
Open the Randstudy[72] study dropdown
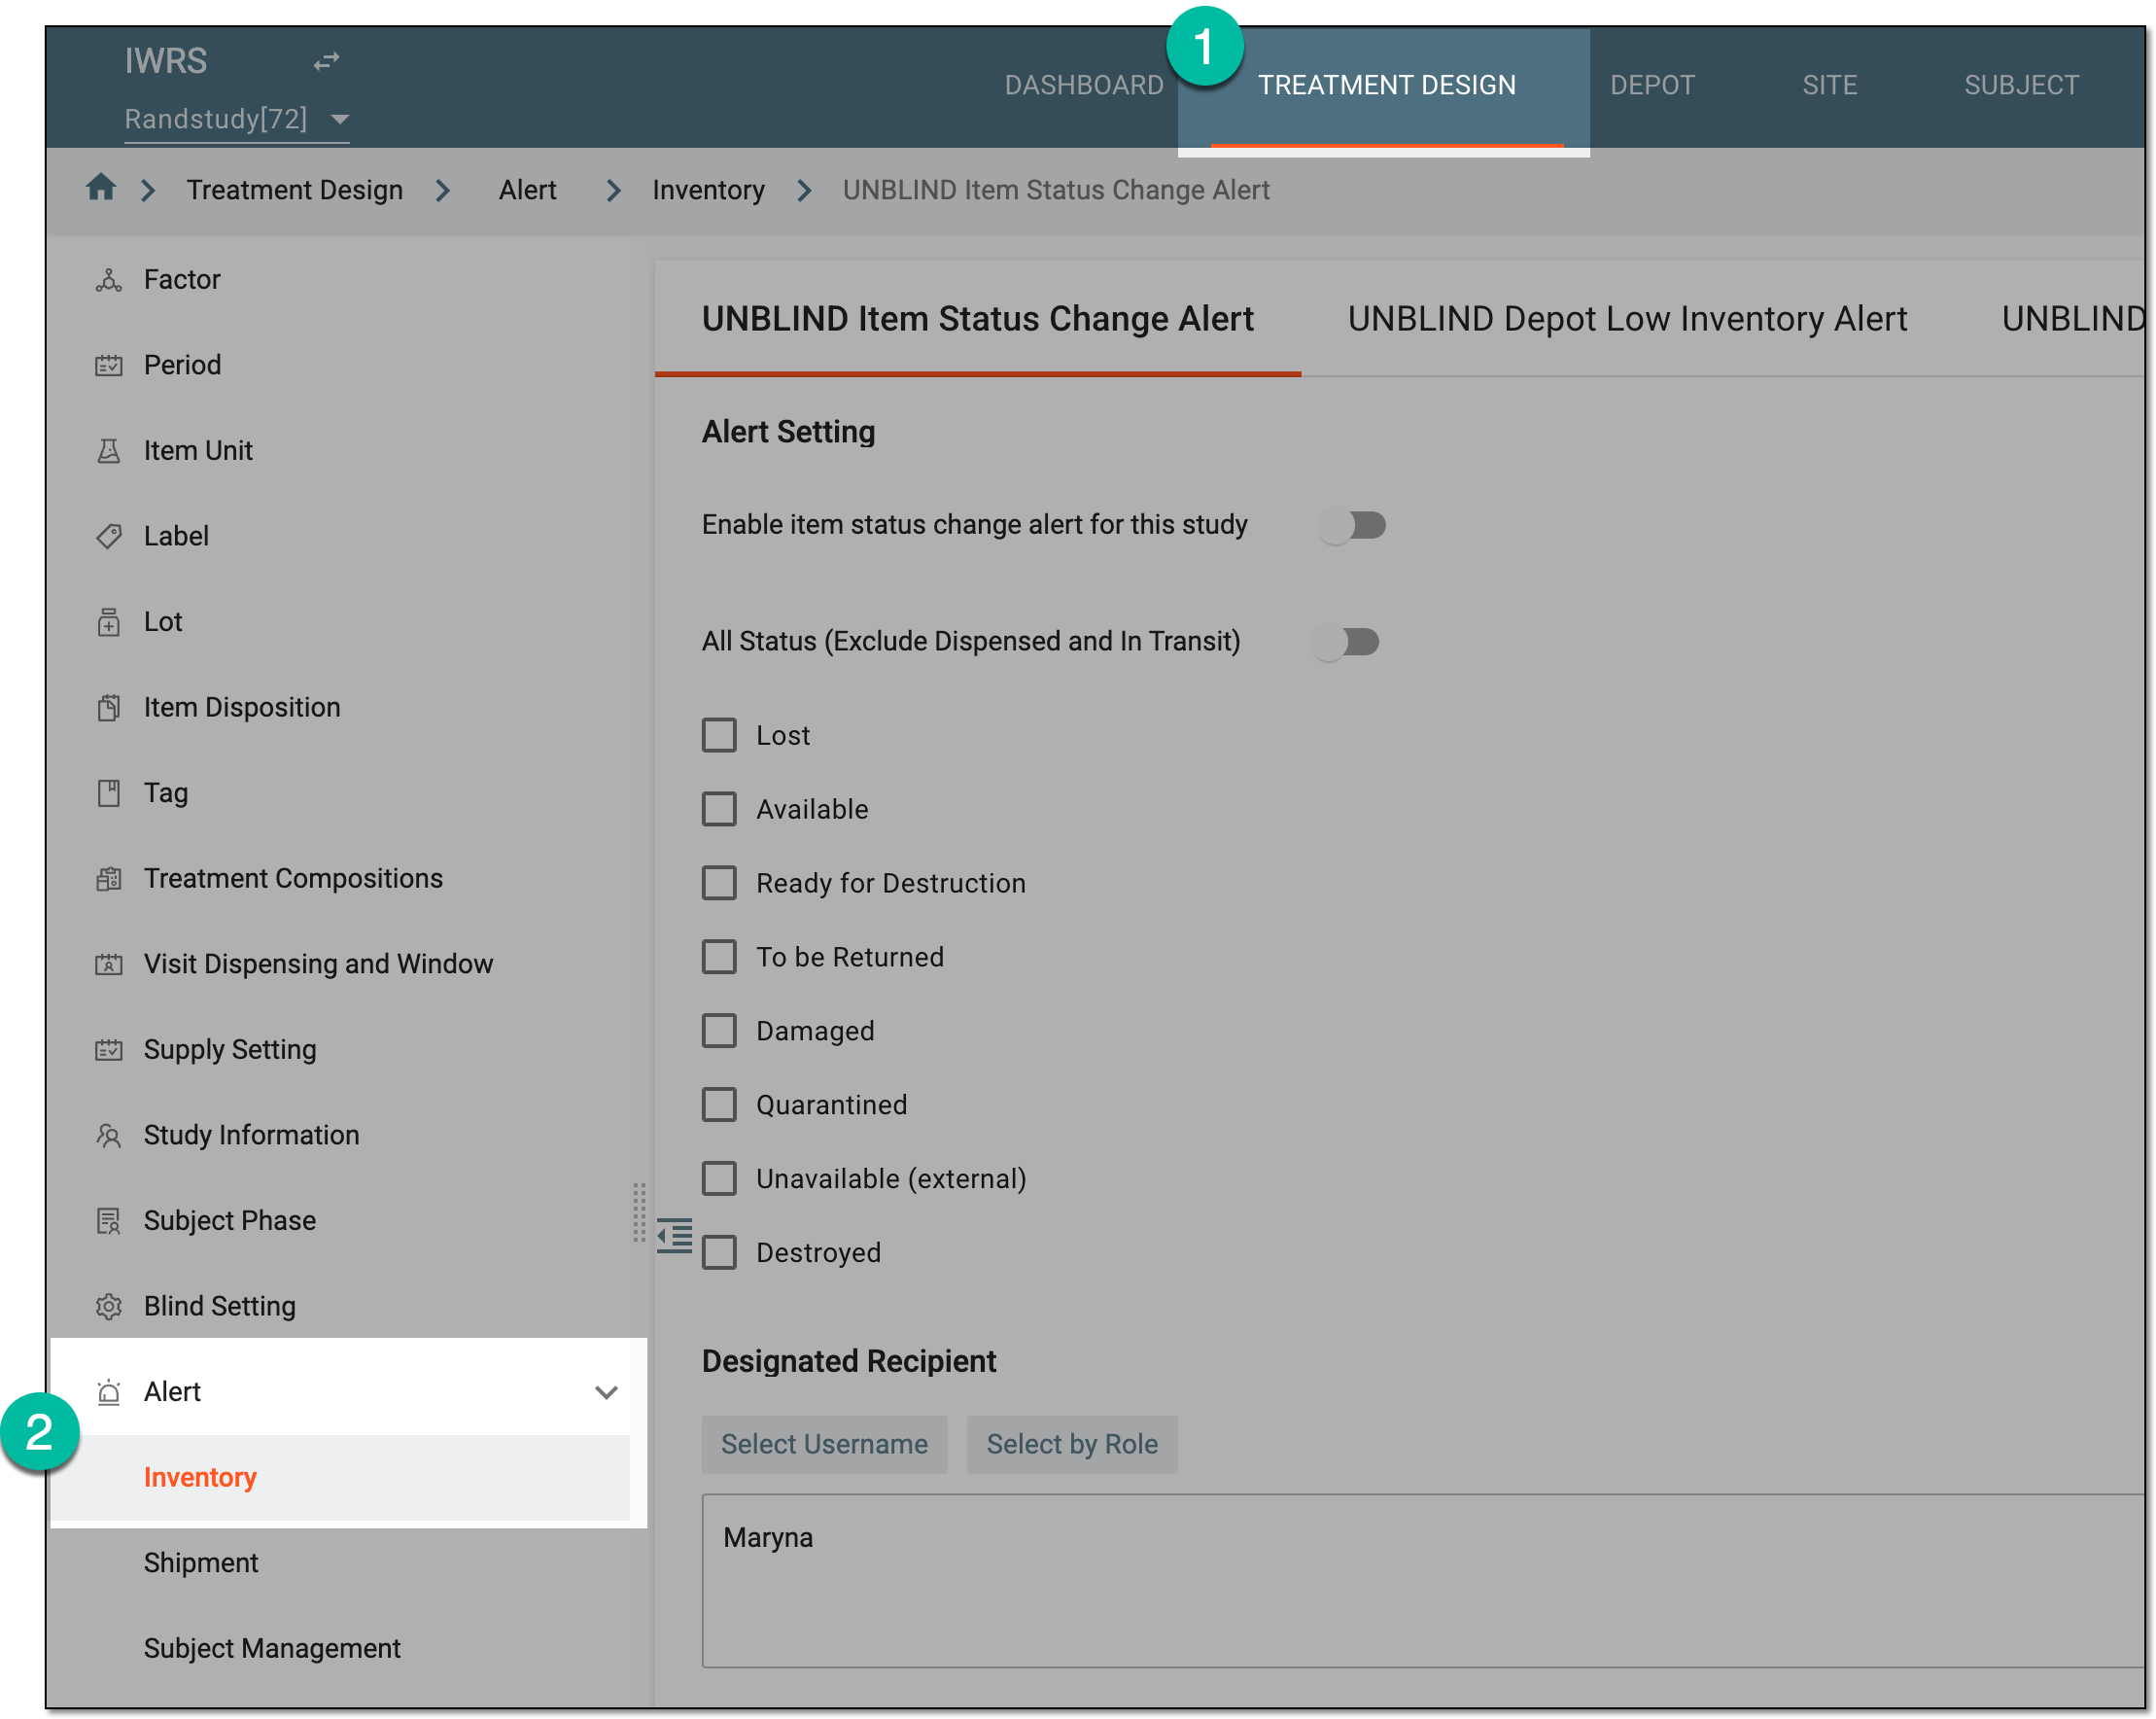pos(237,119)
